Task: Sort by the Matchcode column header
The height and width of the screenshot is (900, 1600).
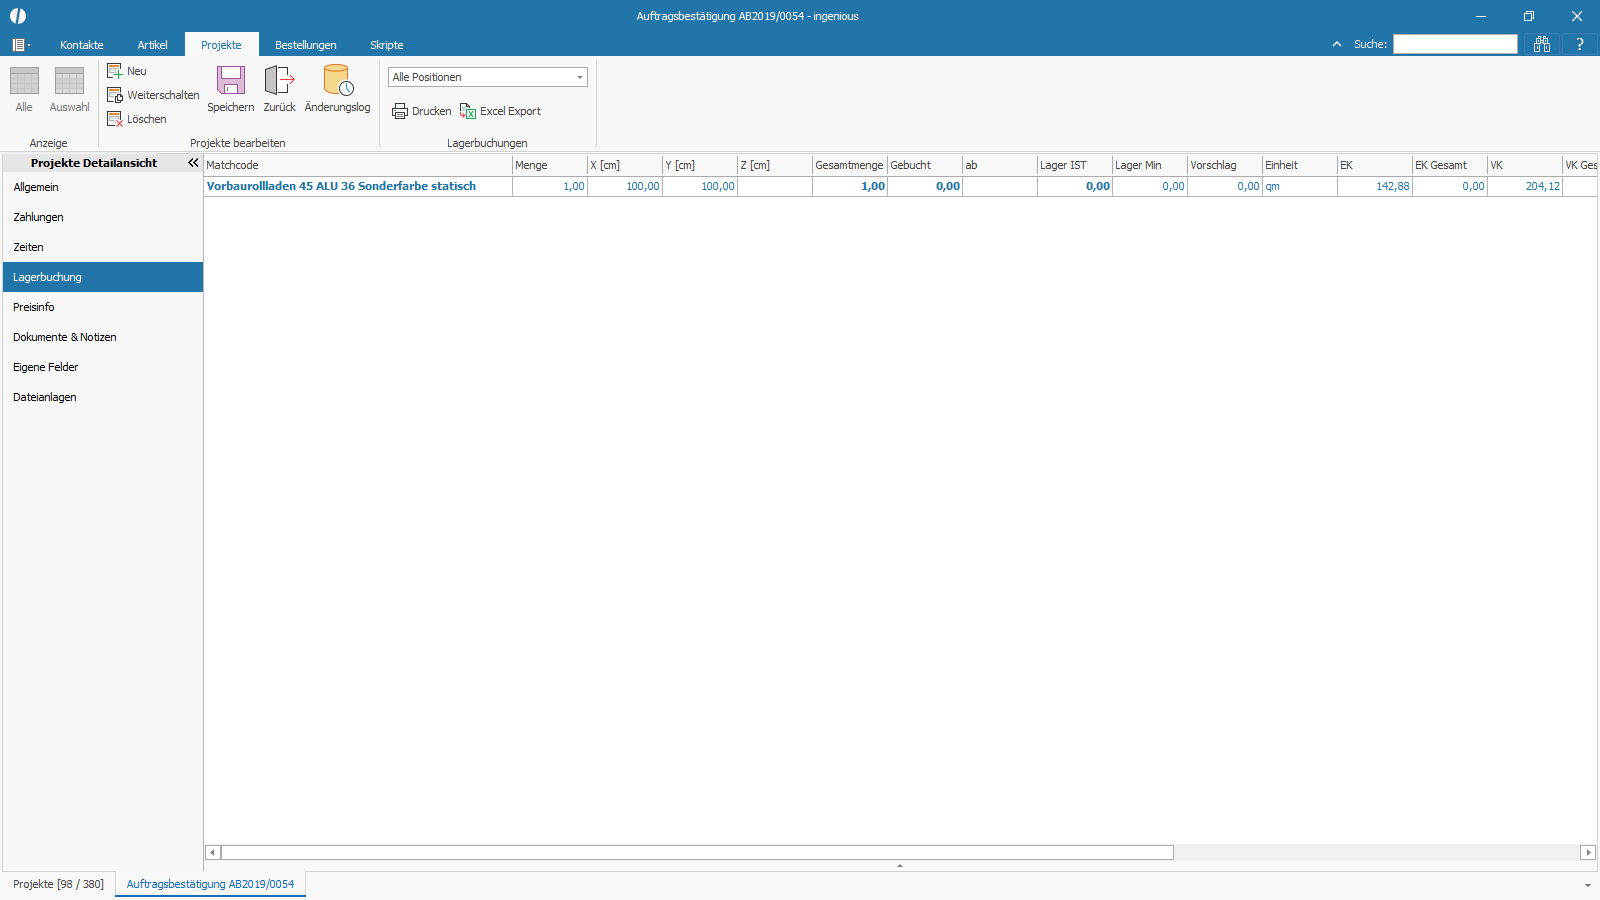Action: coord(358,165)
